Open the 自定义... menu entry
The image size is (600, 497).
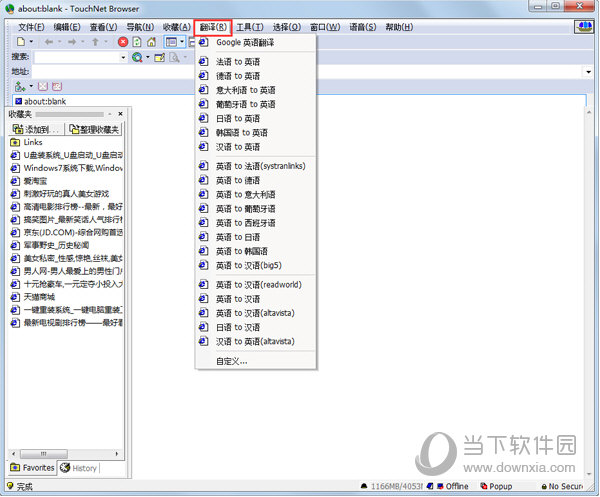[x=256, y=361]
